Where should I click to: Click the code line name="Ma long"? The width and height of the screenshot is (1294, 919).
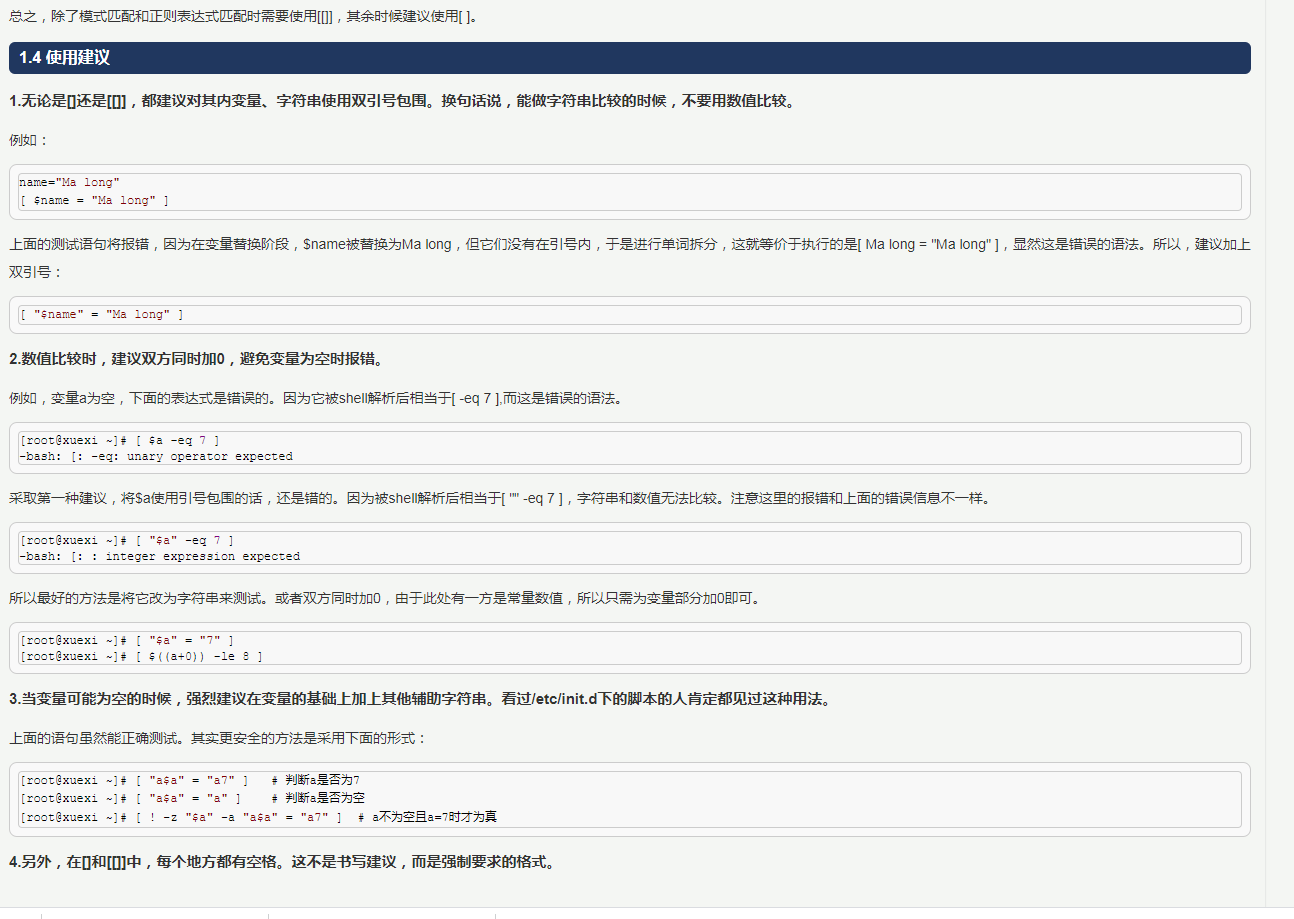pyautogui.click(x=70, y=182)
